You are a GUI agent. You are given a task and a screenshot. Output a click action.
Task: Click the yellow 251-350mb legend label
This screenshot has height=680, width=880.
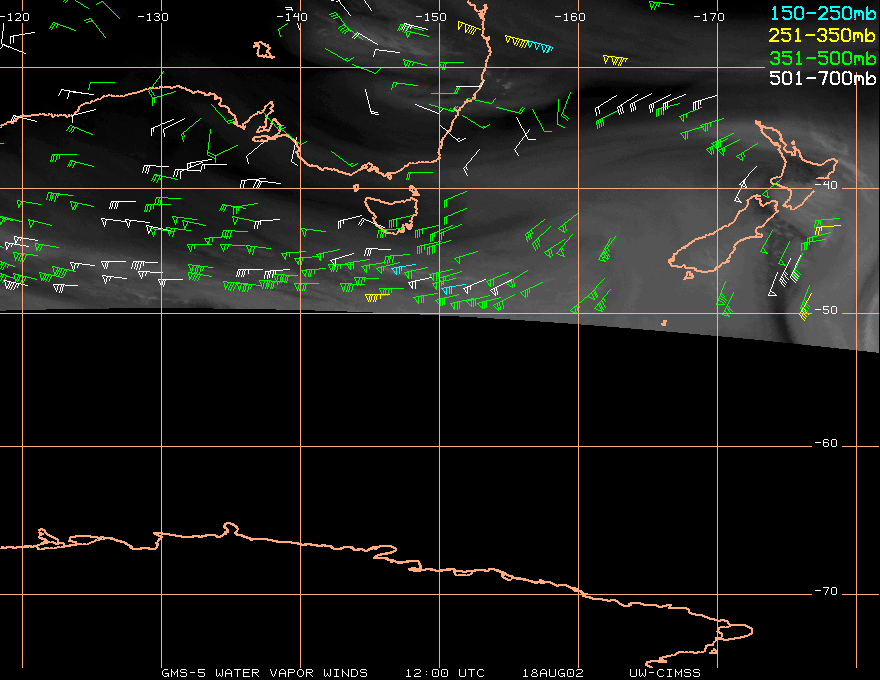click(822, 35)
